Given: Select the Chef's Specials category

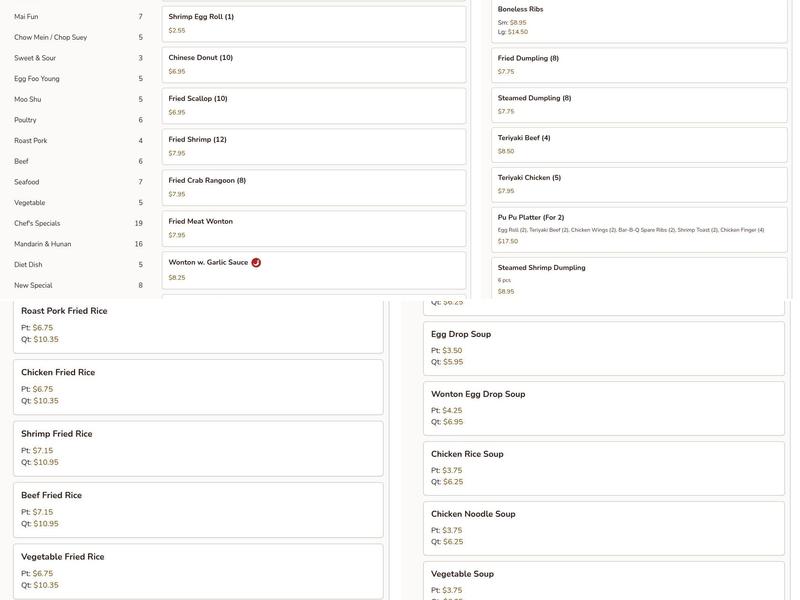Looking at the screenshot, I should [37, 224].
